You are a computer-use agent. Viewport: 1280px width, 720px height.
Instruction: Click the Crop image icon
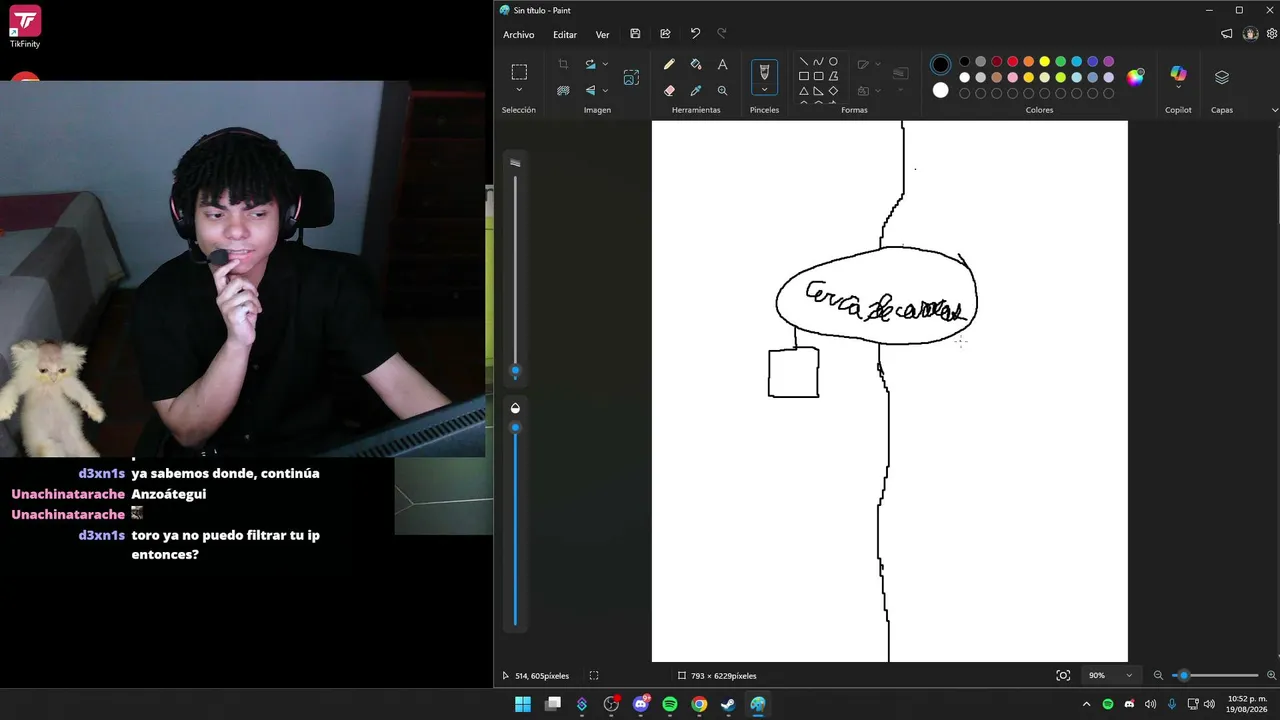click(x=563, y=64)
